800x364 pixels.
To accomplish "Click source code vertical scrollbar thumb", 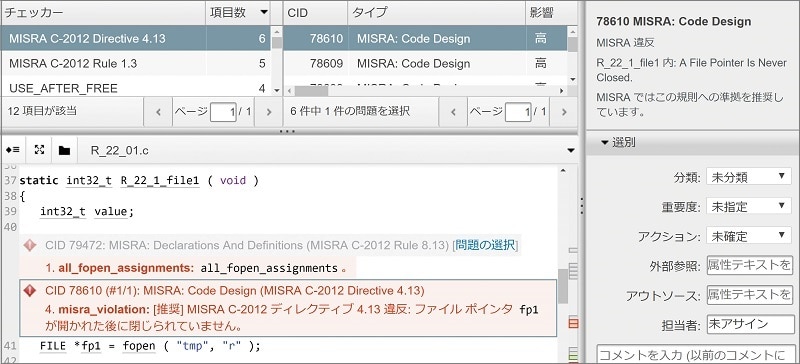I will tap(562, 285).
